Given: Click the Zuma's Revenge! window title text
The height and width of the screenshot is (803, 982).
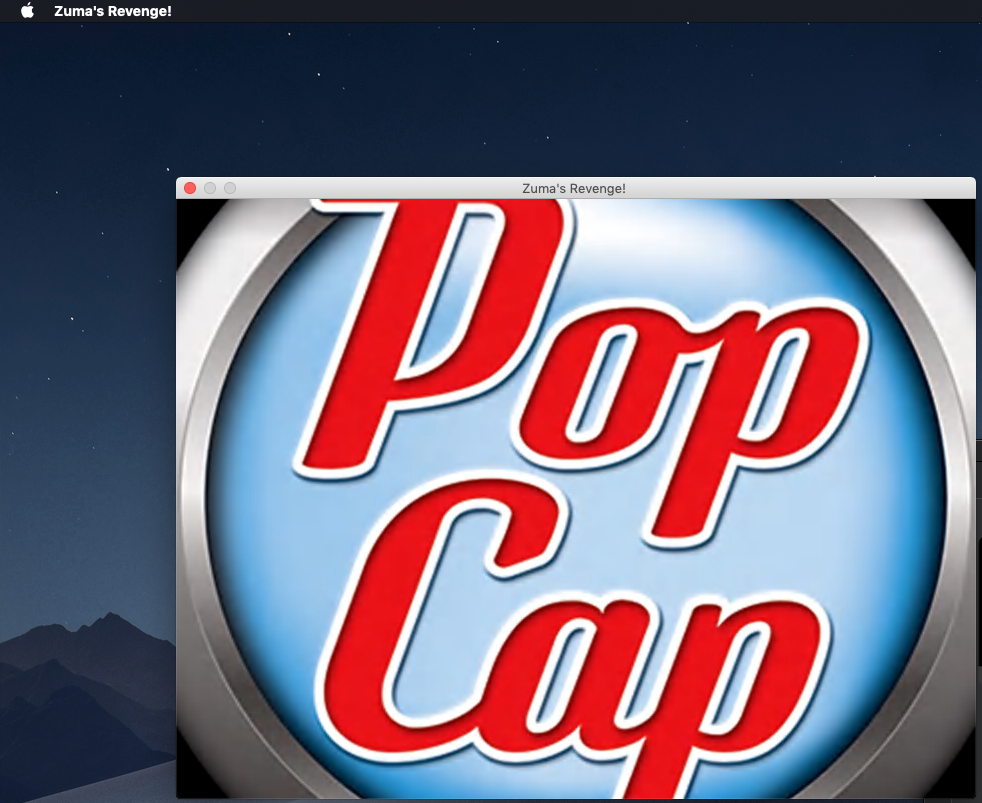Looking at the screenshot, I should [574, 189].
